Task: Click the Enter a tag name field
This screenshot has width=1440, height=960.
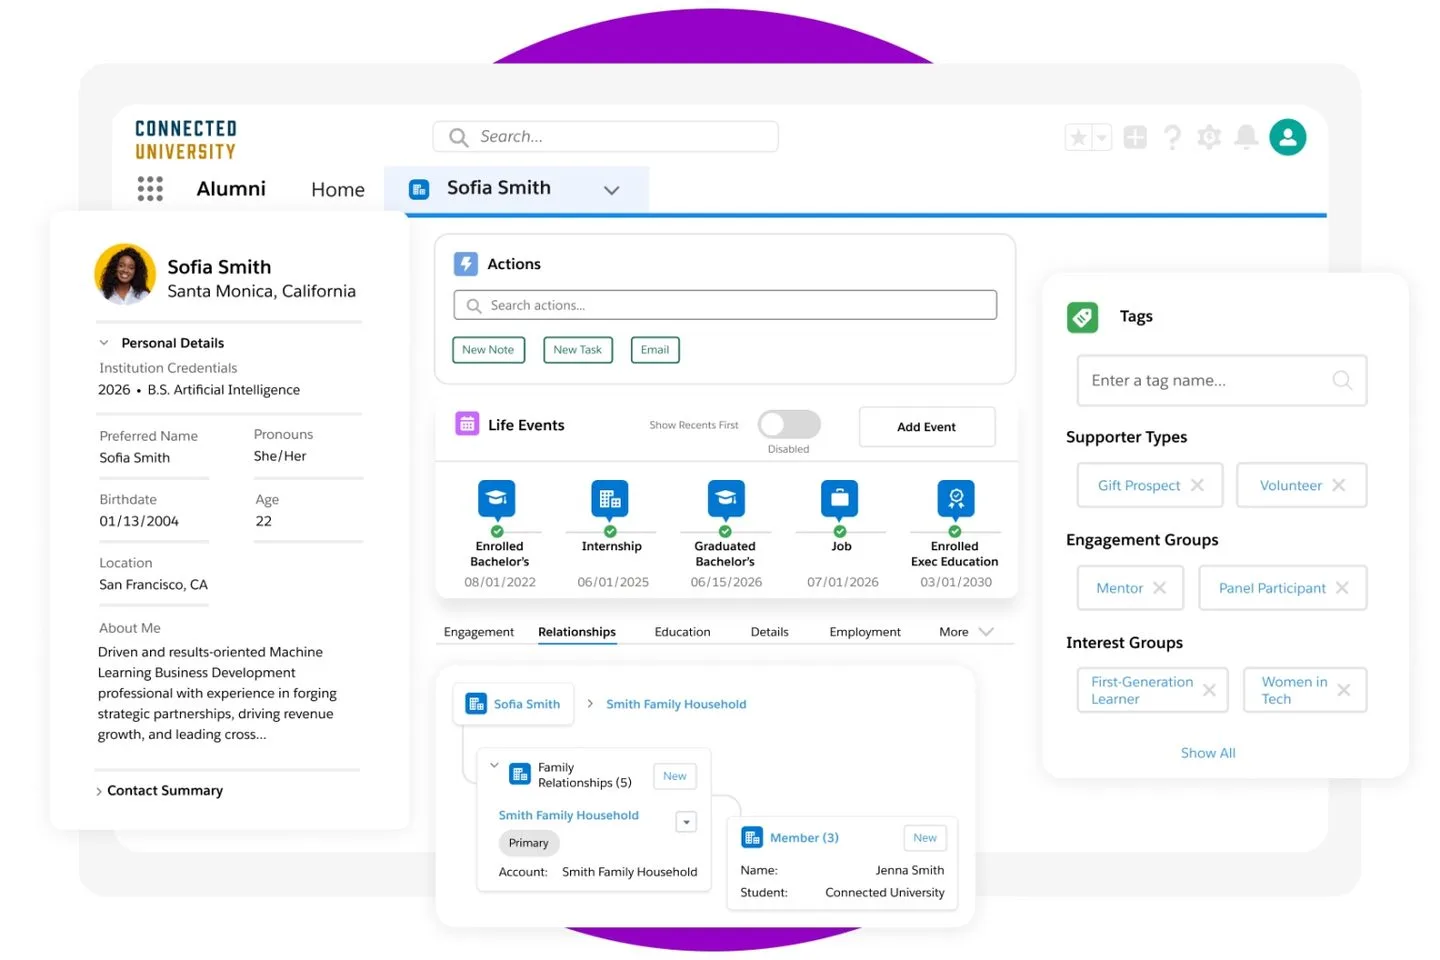Action: 1222,380
